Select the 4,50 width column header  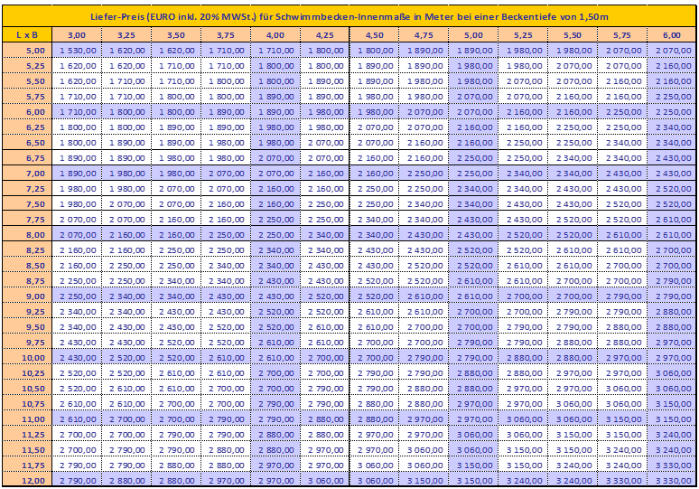click(374, 34)
